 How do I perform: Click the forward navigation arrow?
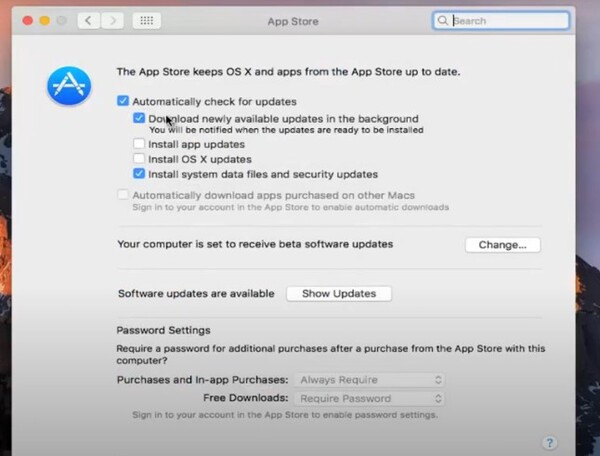click(x=112, y=21)
